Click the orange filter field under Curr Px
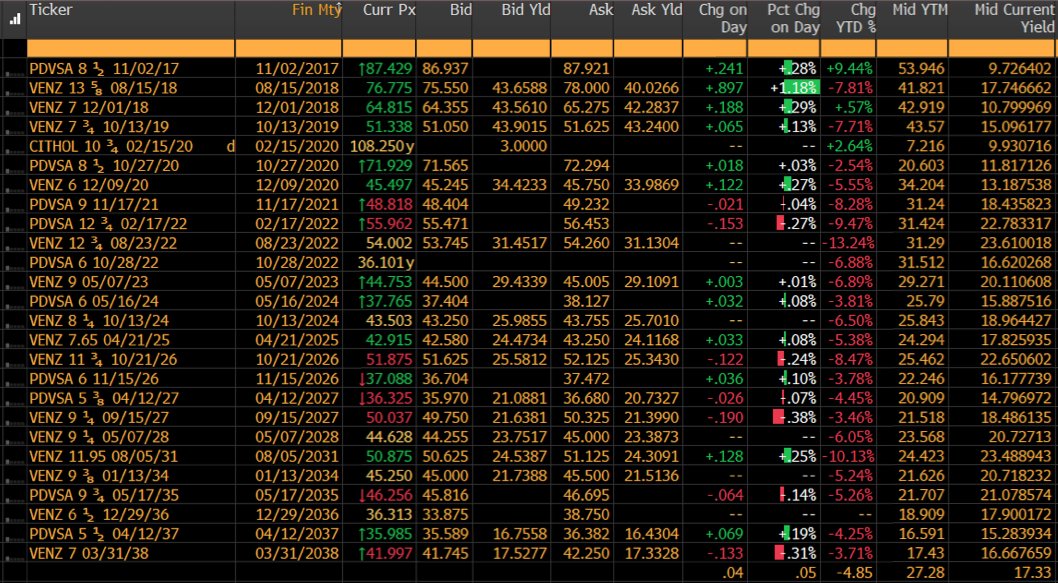This screenshot has width=1058, height=583. pos(379,49)
